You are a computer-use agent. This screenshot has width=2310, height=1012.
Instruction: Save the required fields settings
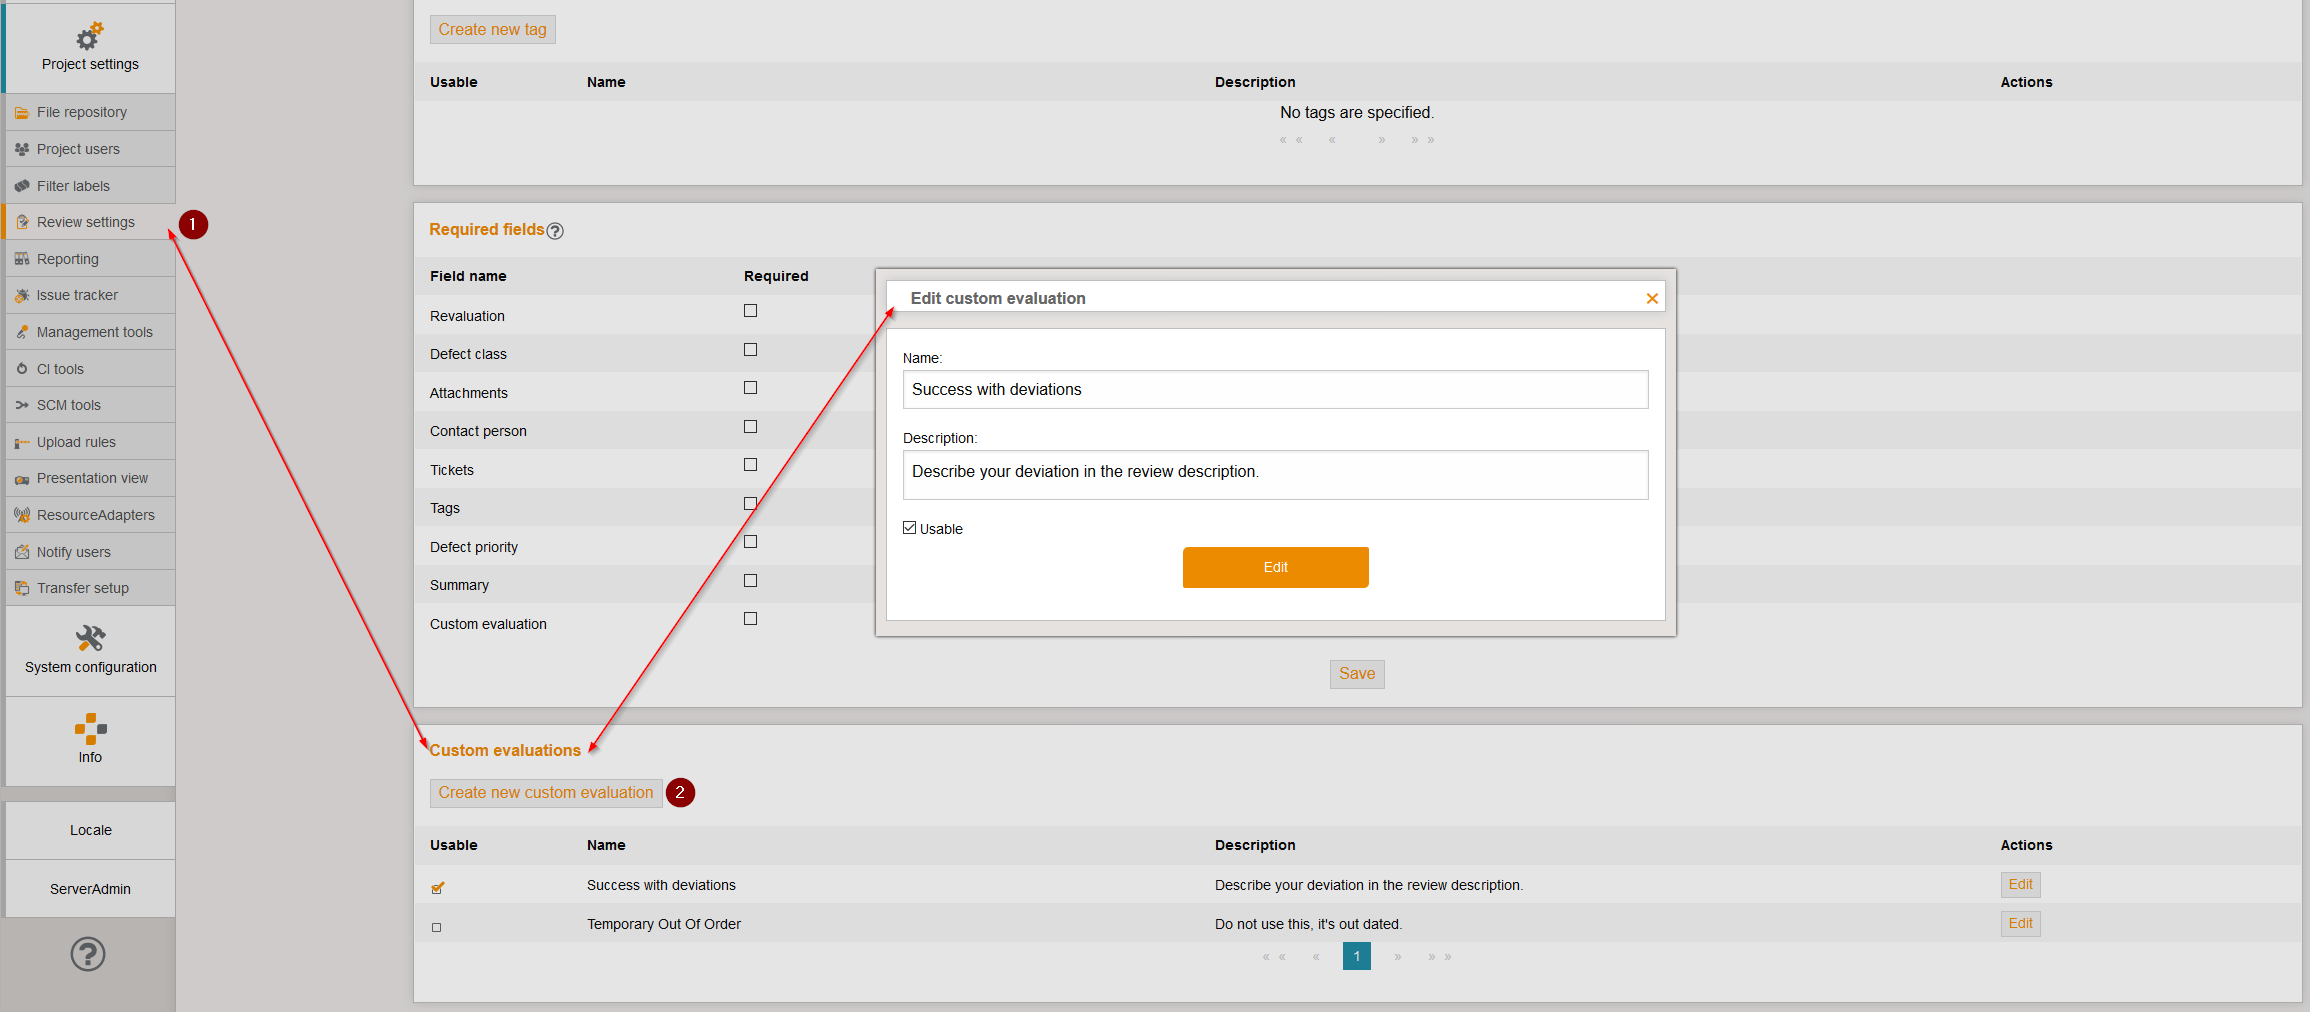(x=1356, y=673)
